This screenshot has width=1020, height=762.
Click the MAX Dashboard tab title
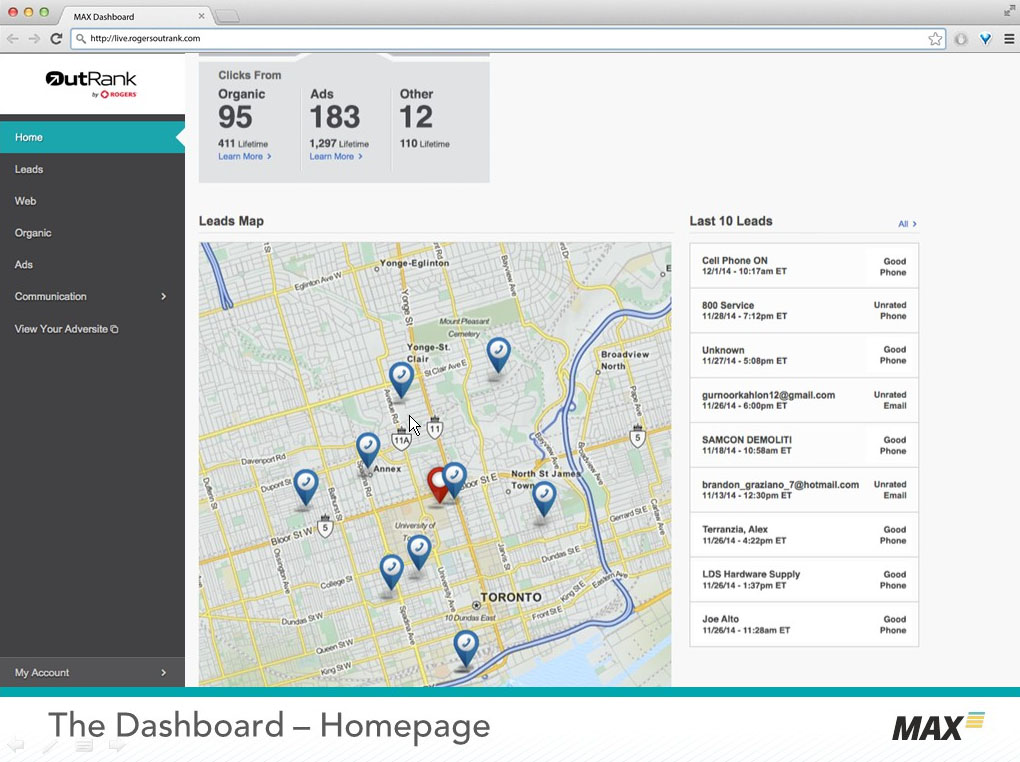[104, 16]
